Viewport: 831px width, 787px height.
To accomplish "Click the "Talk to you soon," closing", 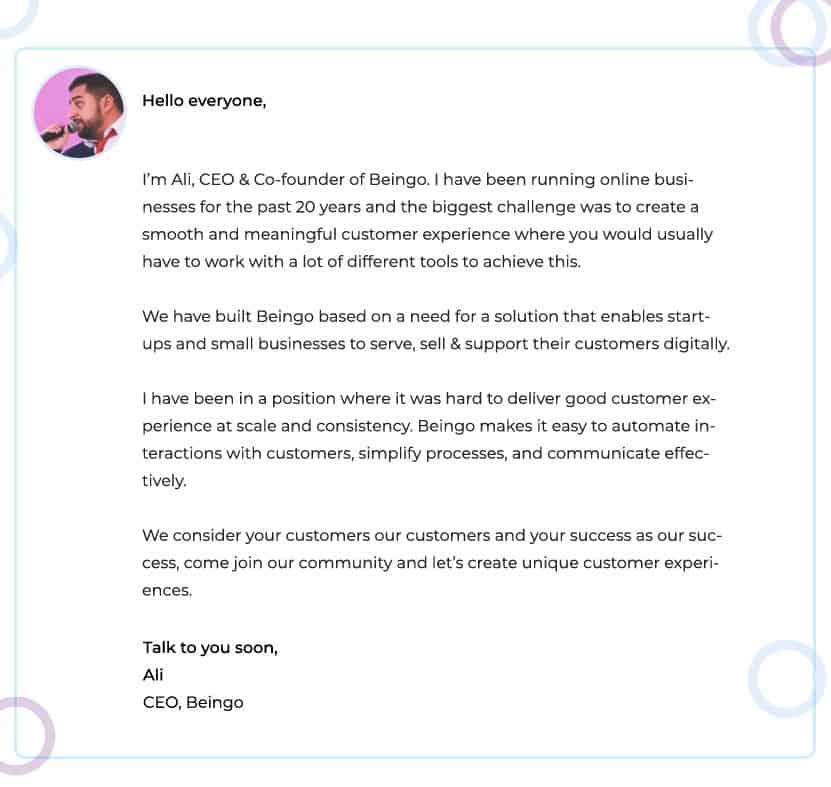I will [x=210, y=648].
